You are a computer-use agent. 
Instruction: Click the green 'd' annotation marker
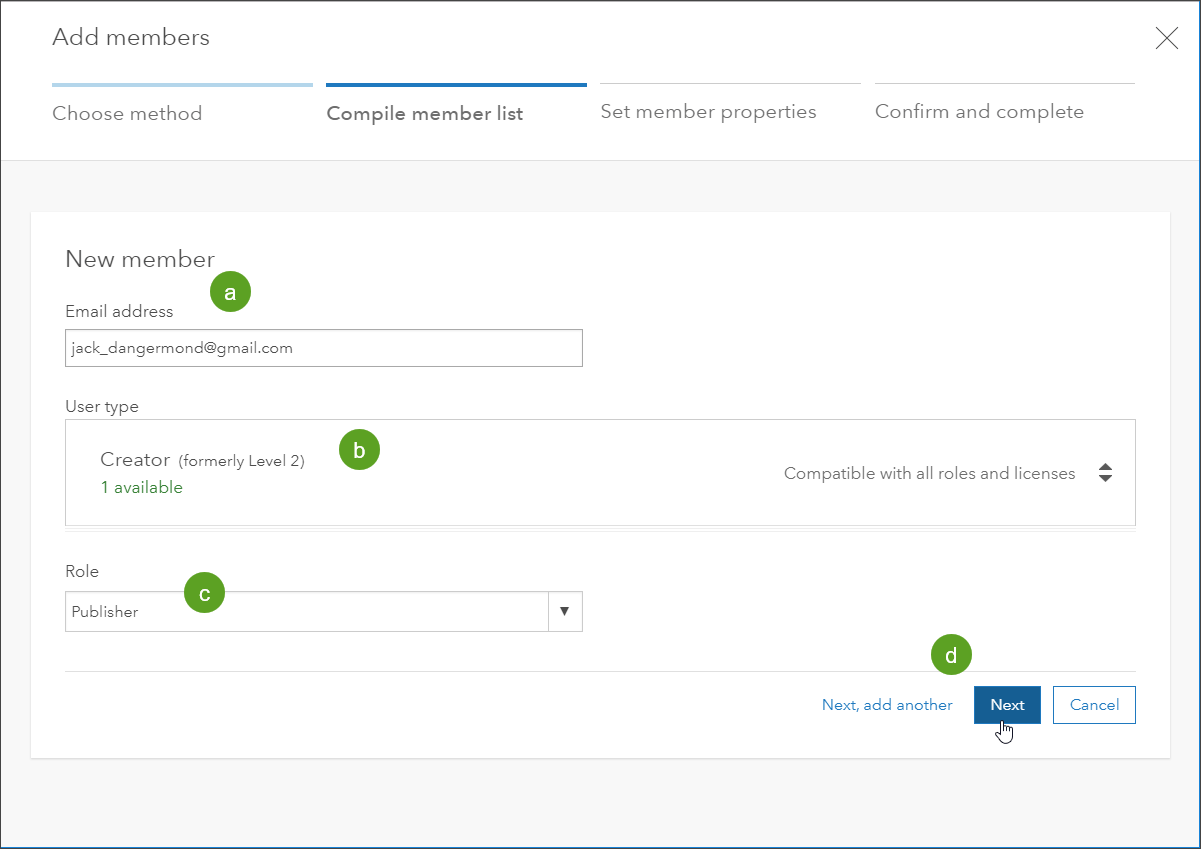951,656
